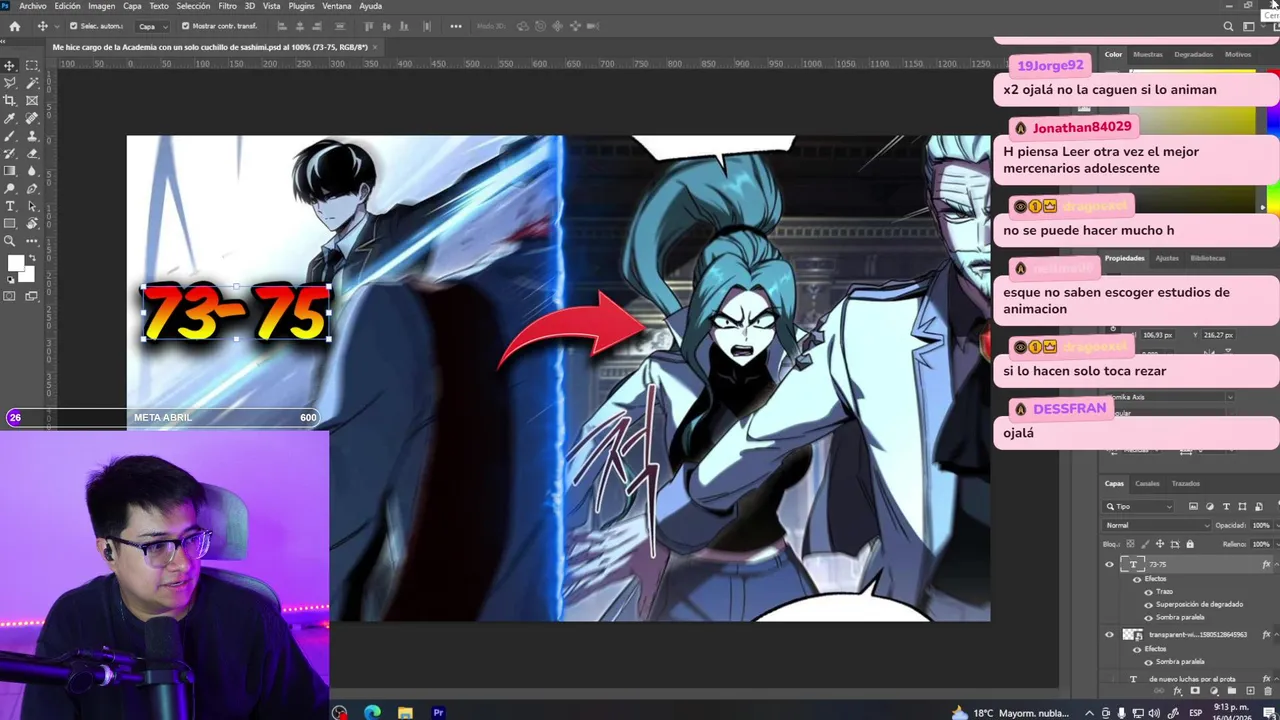
Task: Hide the transparent-wi... image layer
Action: (1109, 634)
